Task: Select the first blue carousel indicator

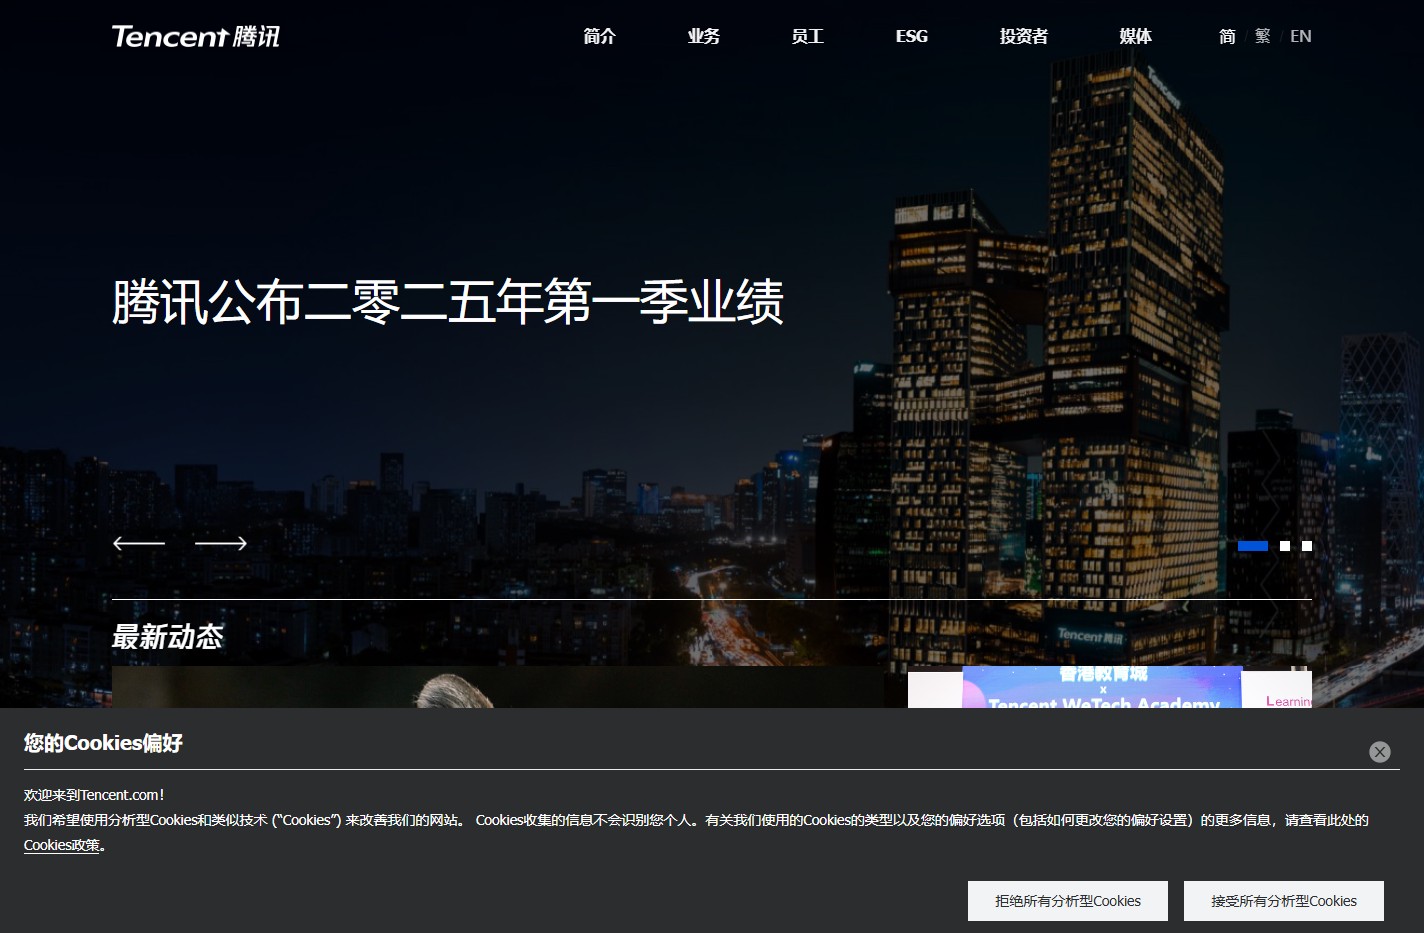Action: [1253, 546]
